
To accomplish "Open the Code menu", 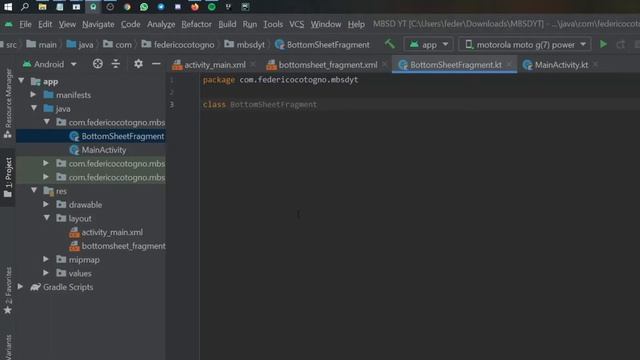I will 131,24.
